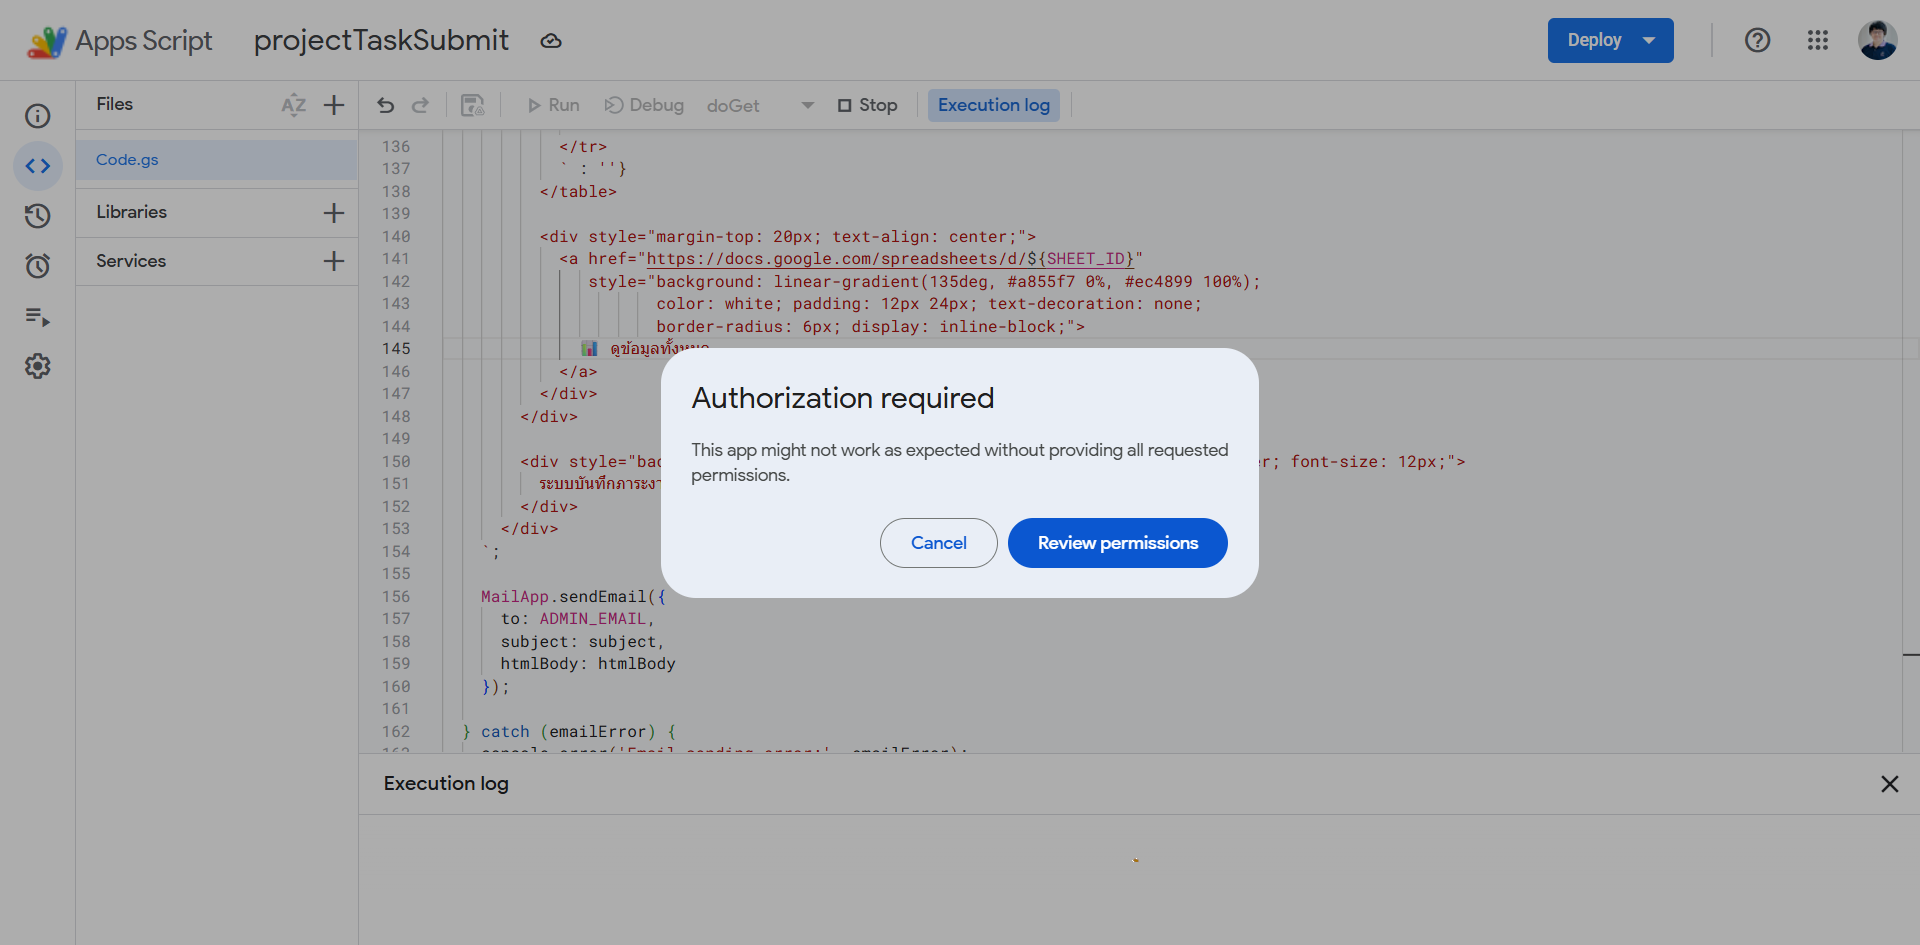Click the Services section label
The image size is (1920, 945).
[x=131, y=261]
